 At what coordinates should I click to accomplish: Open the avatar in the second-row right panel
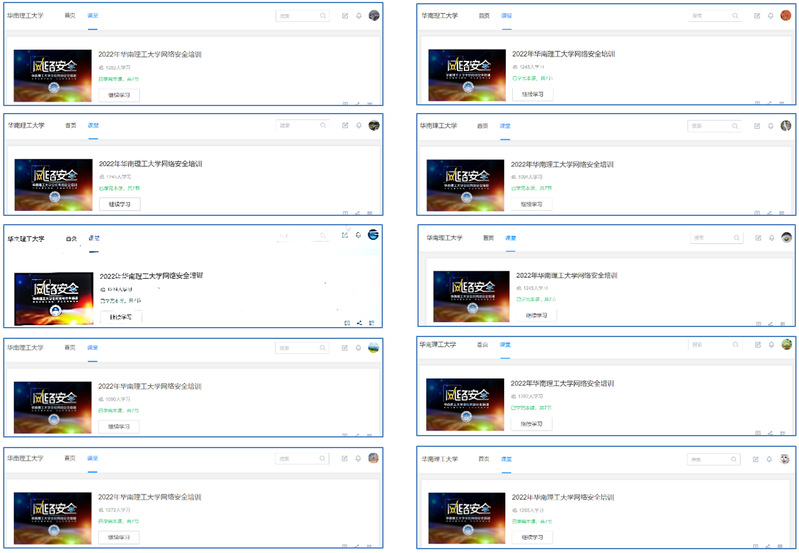pos(786,125)
